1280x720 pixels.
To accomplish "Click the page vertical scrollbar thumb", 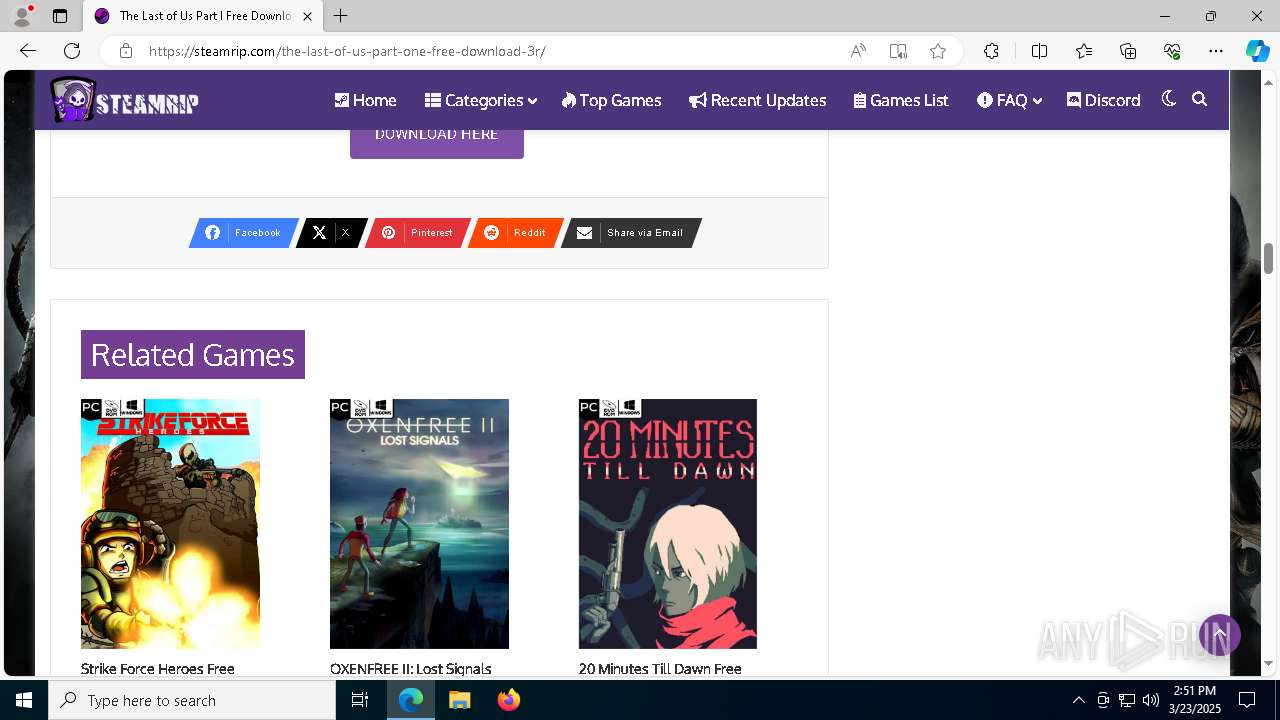I will tap(1269, 258).
